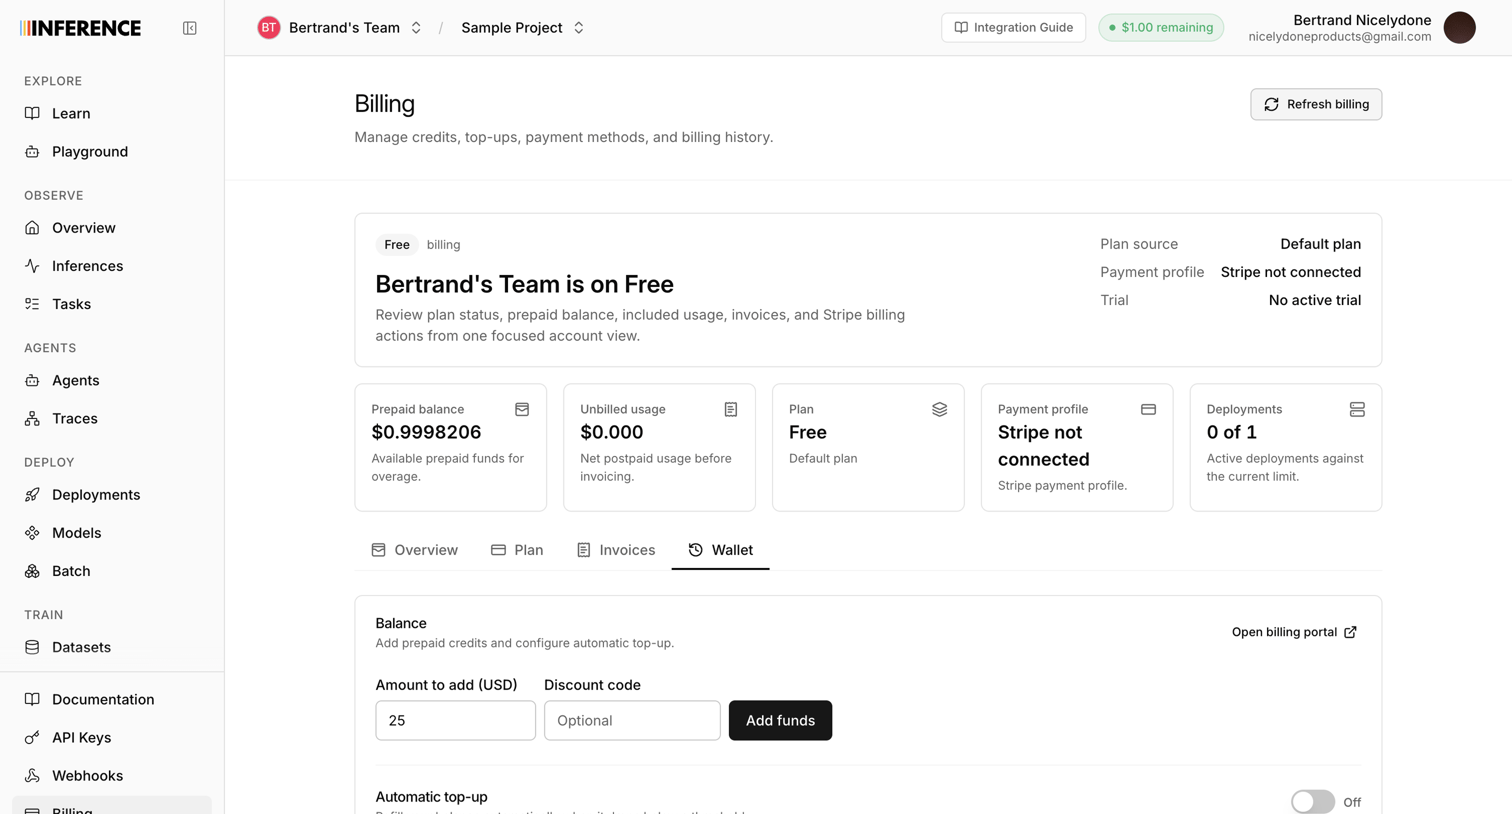This screenshot has height=814, width=1512.
Task: Click the Batch boxes icon
Action: coord(32,571)
